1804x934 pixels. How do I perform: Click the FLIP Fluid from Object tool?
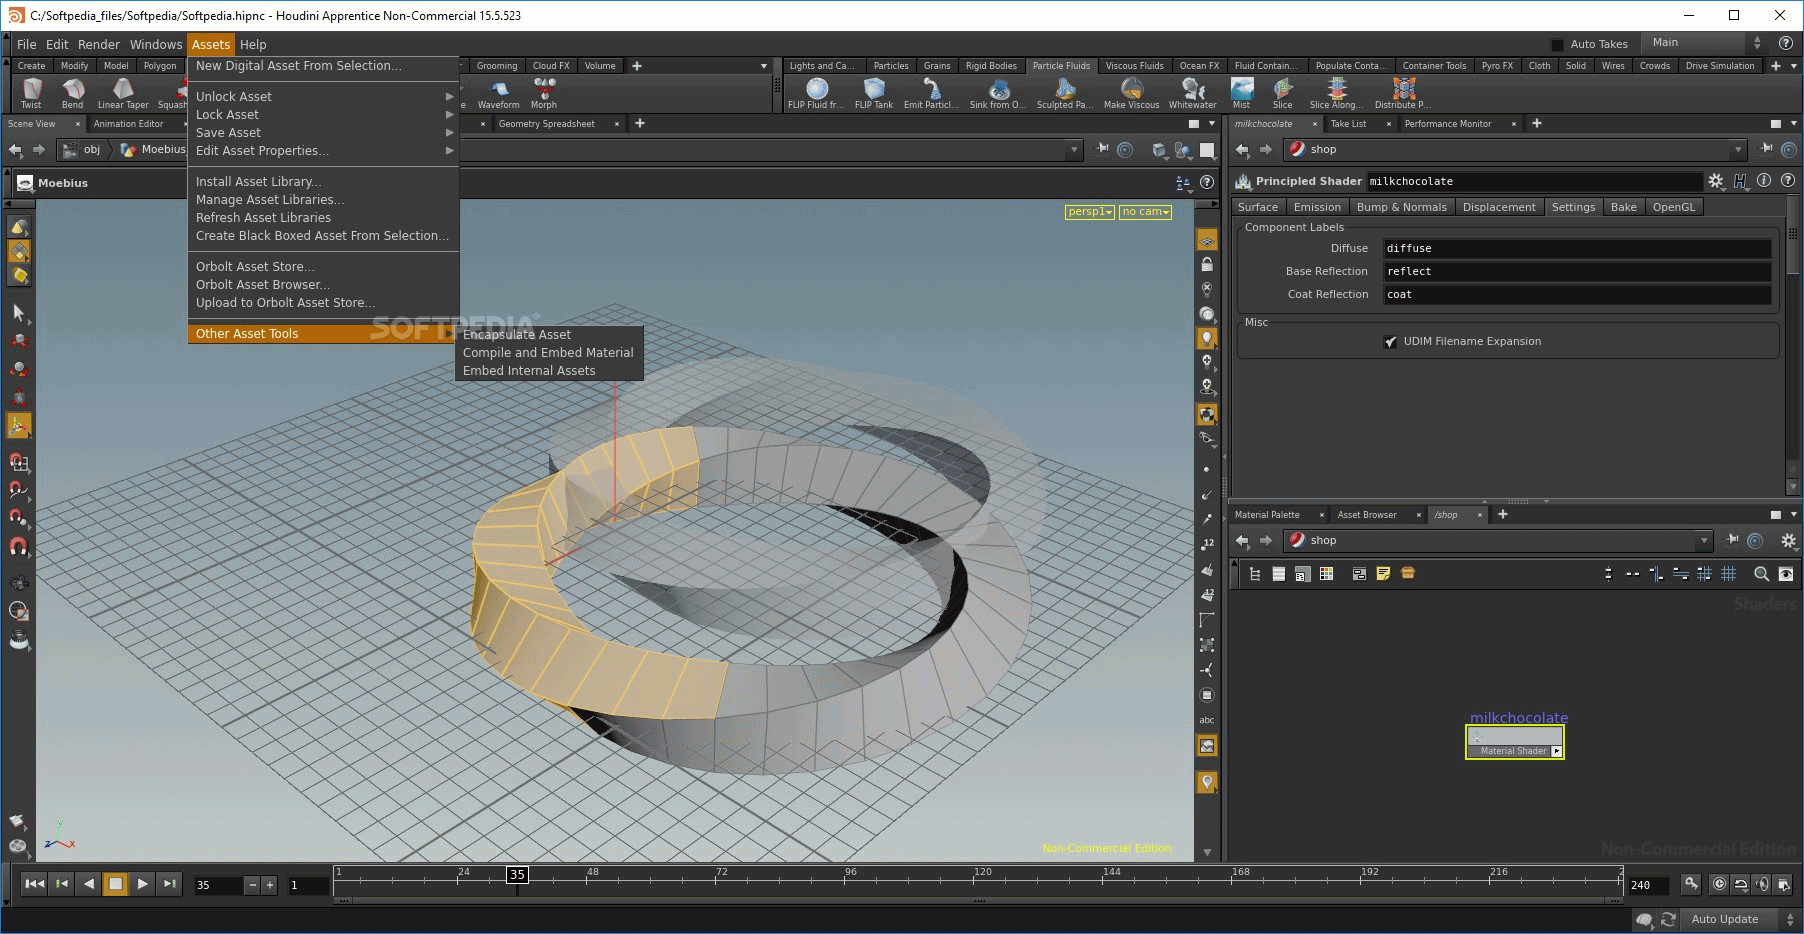816,93
